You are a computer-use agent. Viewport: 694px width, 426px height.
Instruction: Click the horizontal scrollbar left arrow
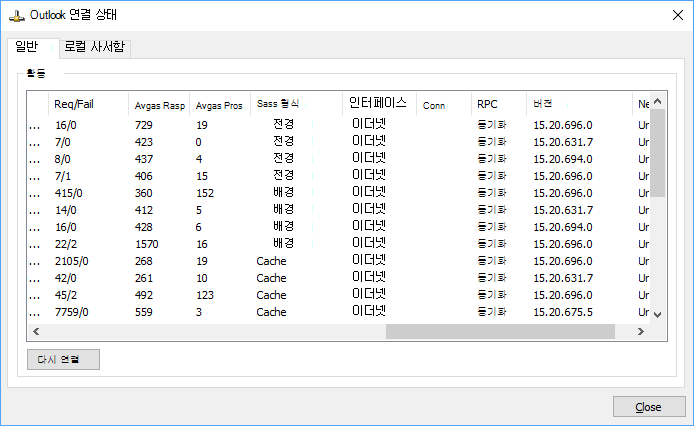point(36,331)
